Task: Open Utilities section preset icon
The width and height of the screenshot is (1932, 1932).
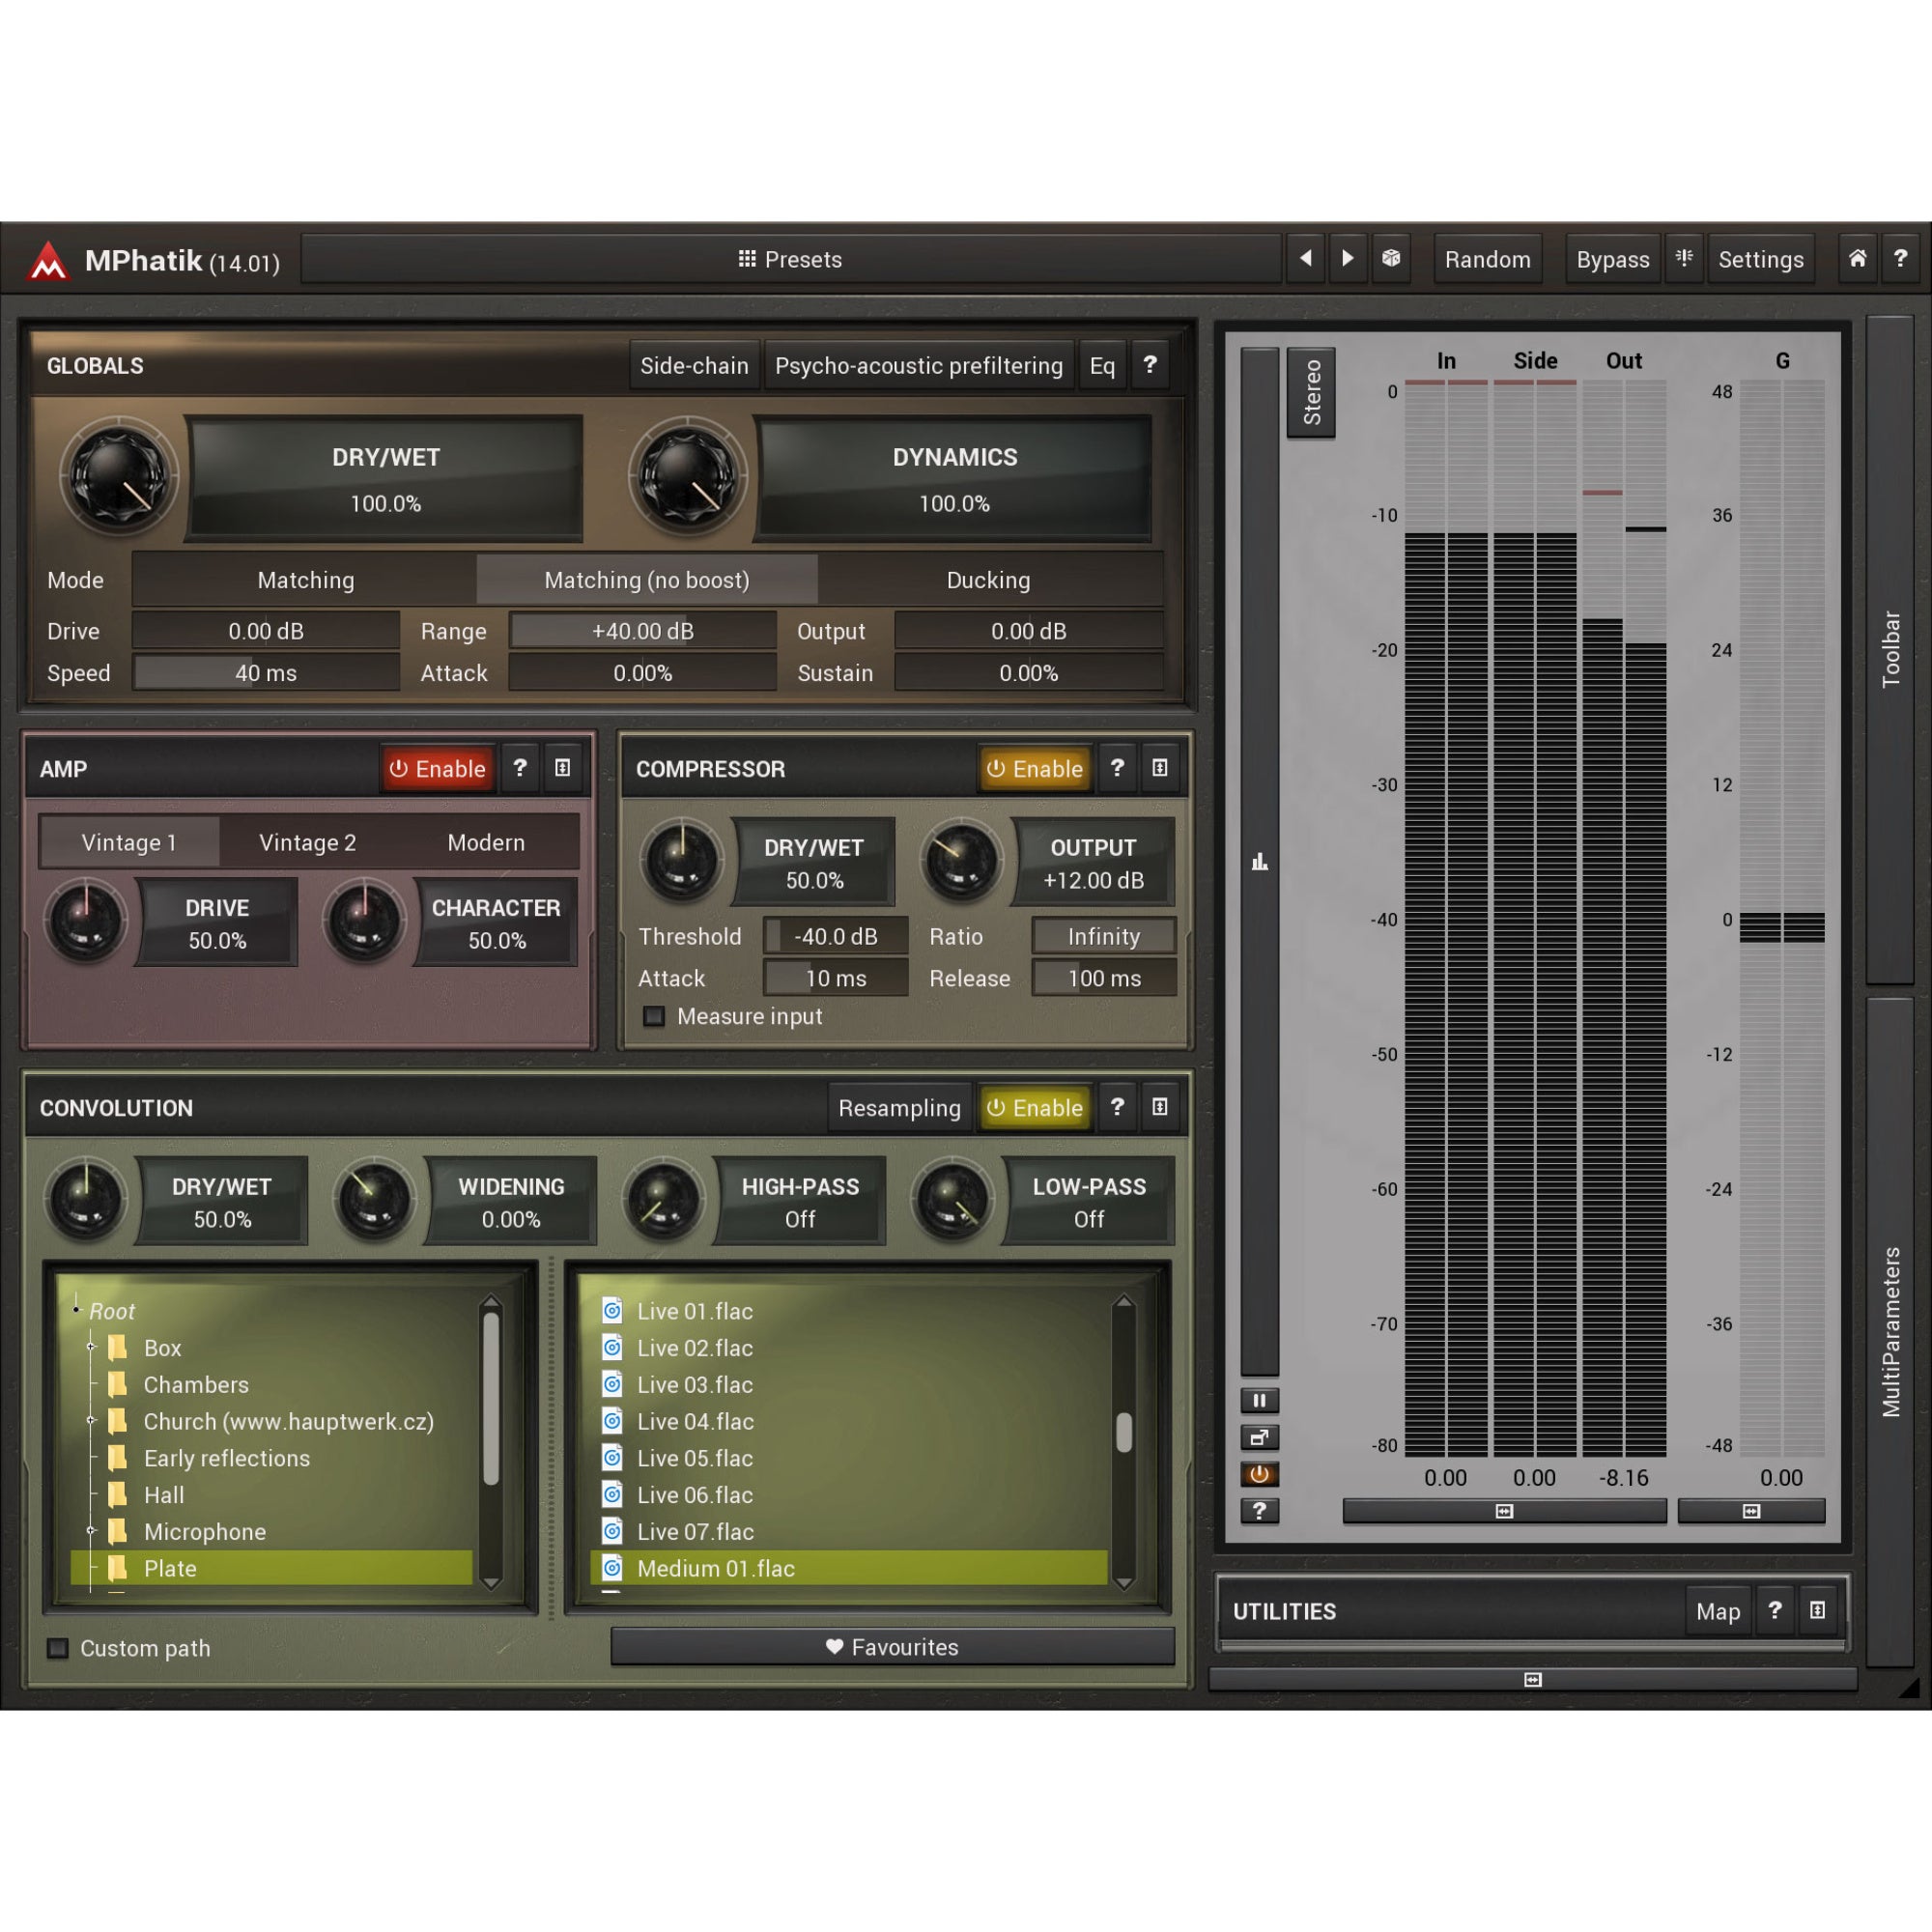Action: click(1817, 1610)
